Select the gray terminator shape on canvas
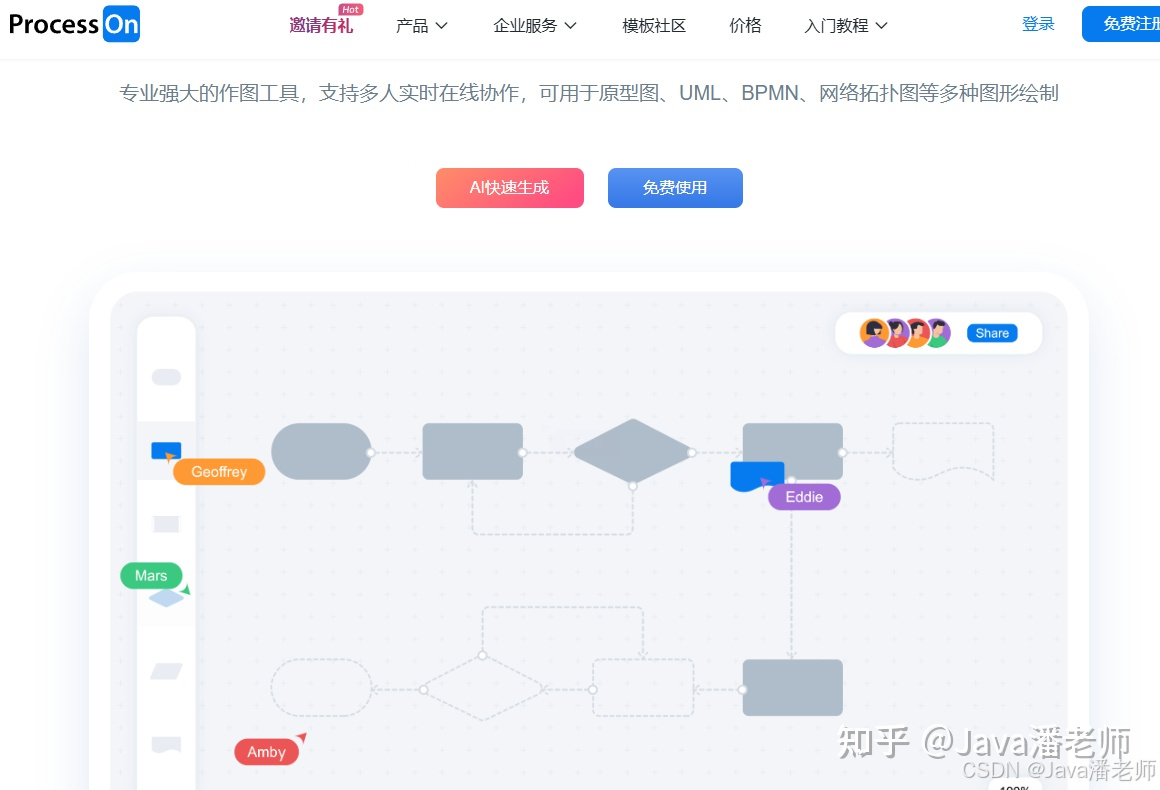 point(321,451)
